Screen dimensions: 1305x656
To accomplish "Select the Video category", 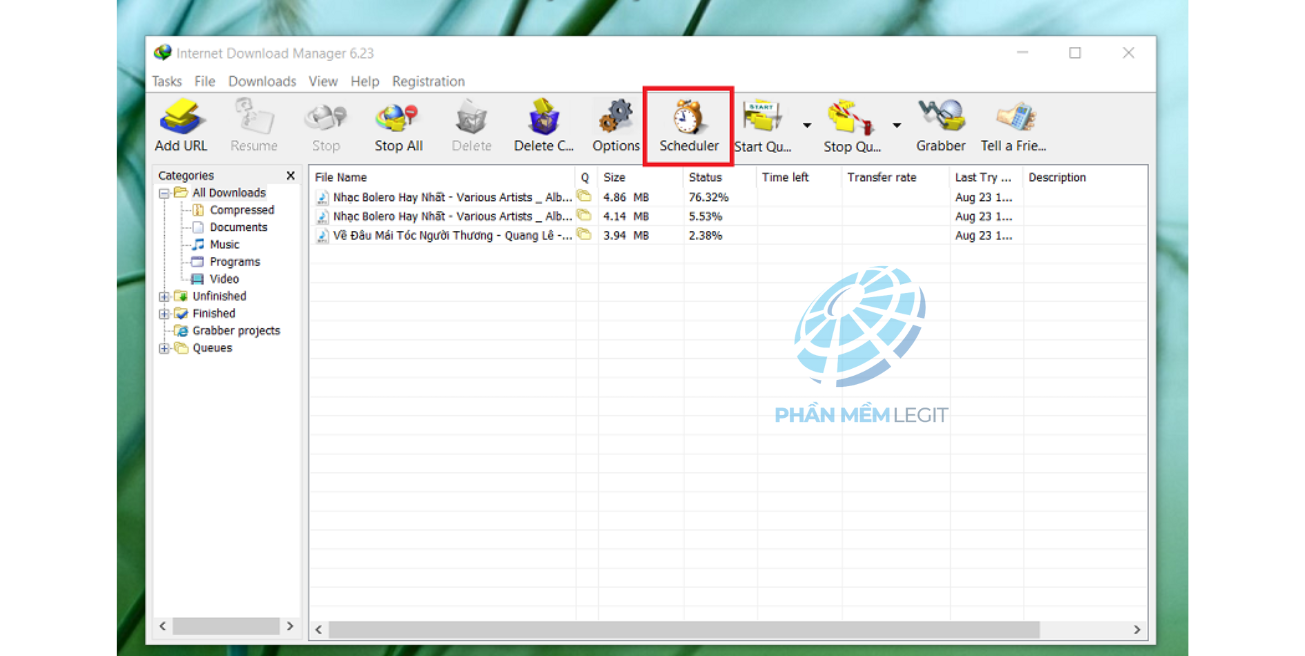I will coord(225,279).
